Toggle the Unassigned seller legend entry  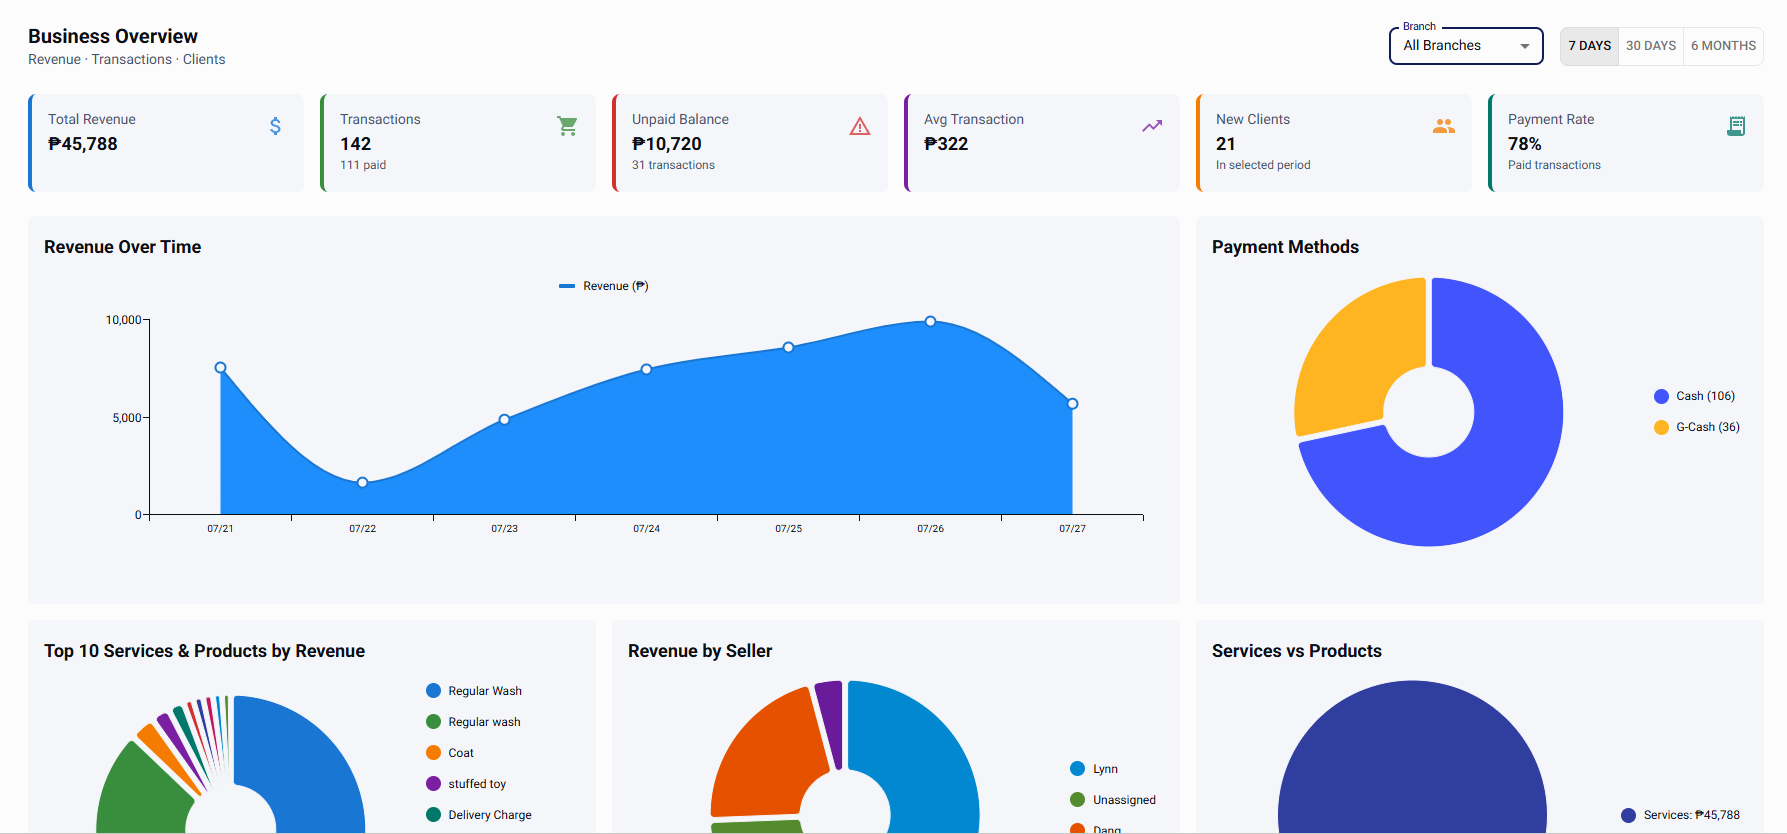[x=1113, y=800]
